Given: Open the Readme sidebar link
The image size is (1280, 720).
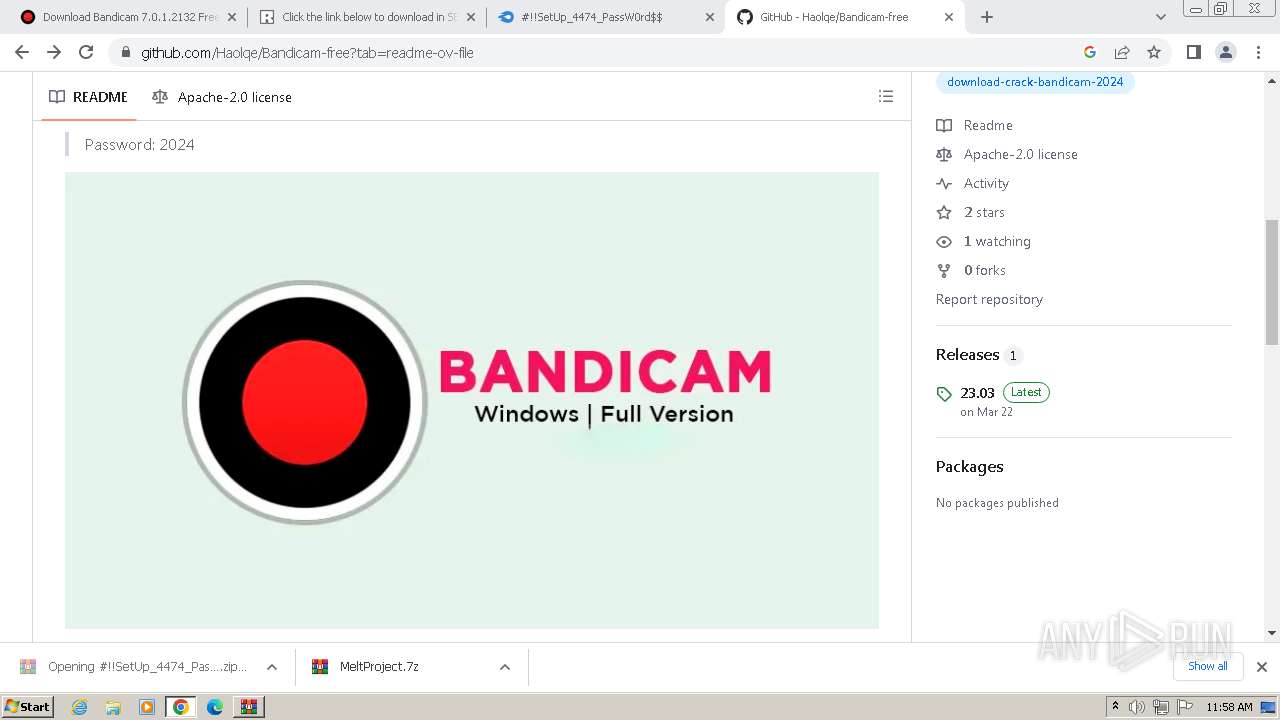Looking at the screenshot, I should 975,125.
